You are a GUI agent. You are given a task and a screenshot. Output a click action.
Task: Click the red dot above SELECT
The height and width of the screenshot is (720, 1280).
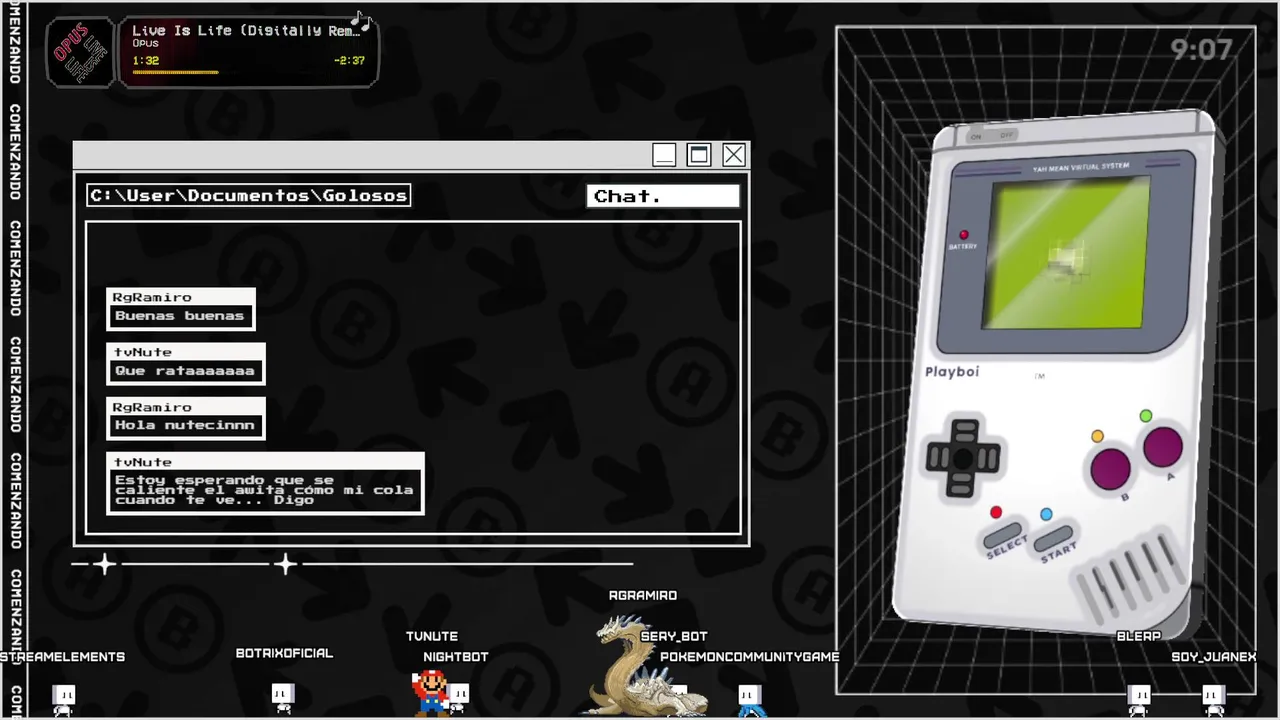(996, 513)
